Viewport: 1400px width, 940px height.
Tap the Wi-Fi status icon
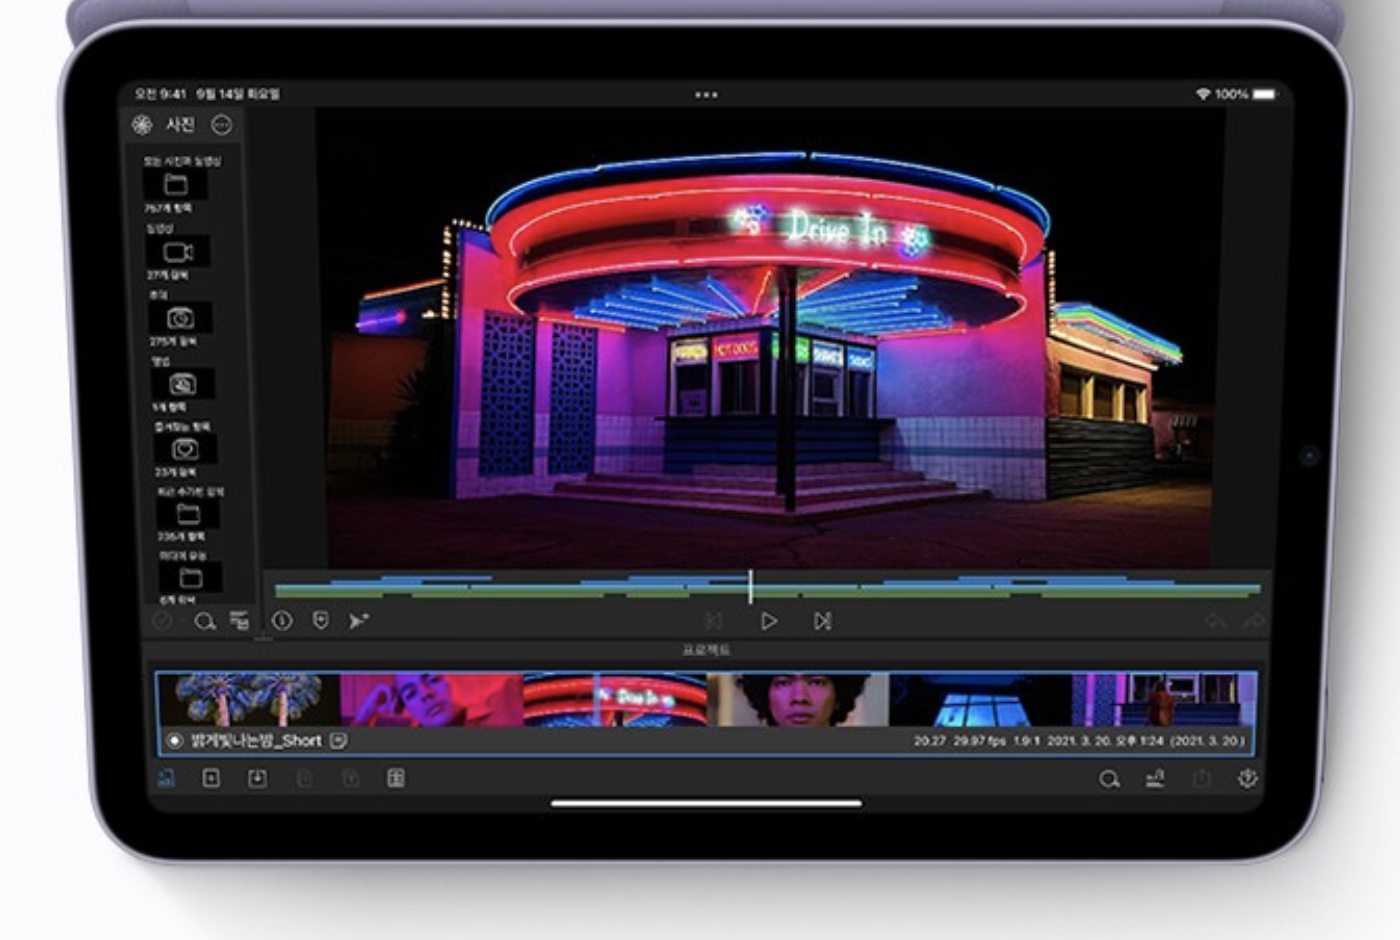[1203, 94]
